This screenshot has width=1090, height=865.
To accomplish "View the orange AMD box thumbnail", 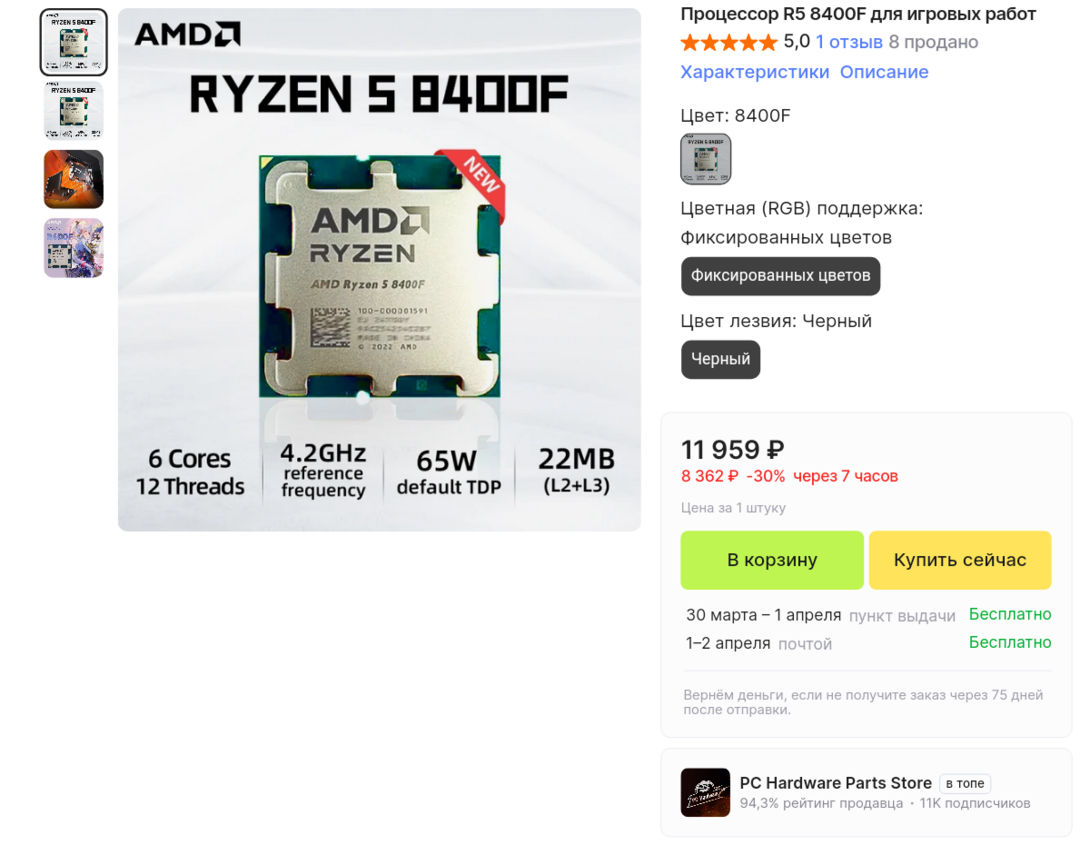I will pyautogui.click(x=74, y=179).
